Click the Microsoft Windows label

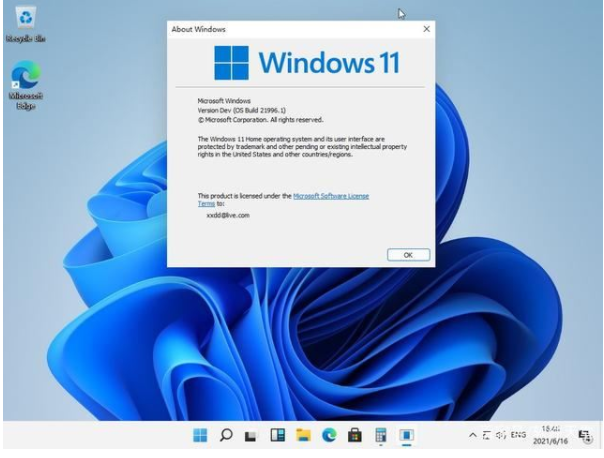pyautogui.click(x=224, y=101)
